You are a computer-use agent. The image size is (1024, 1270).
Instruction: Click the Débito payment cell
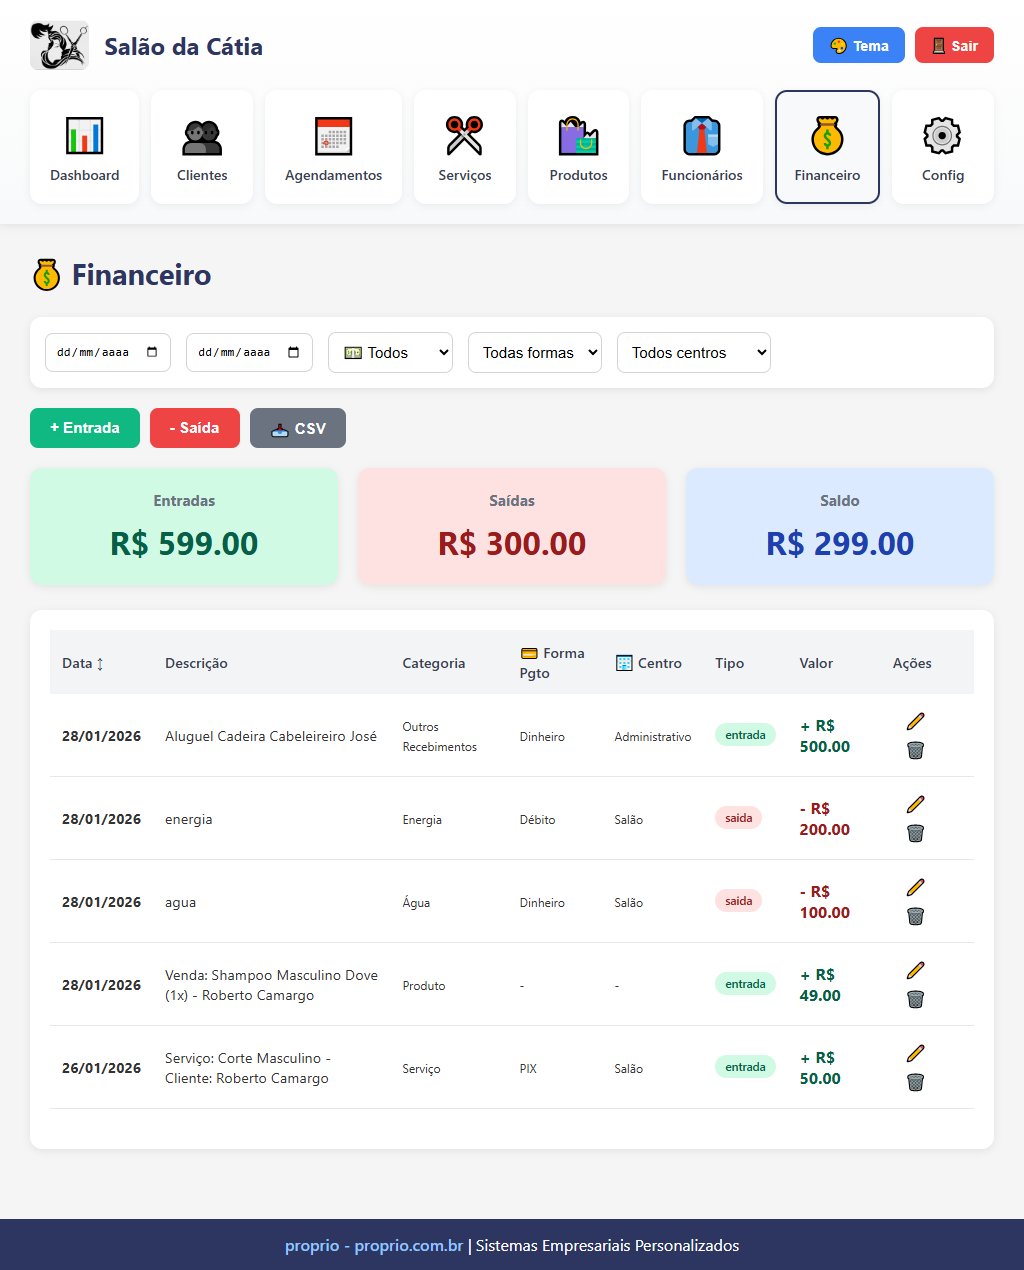coord(537,820)
